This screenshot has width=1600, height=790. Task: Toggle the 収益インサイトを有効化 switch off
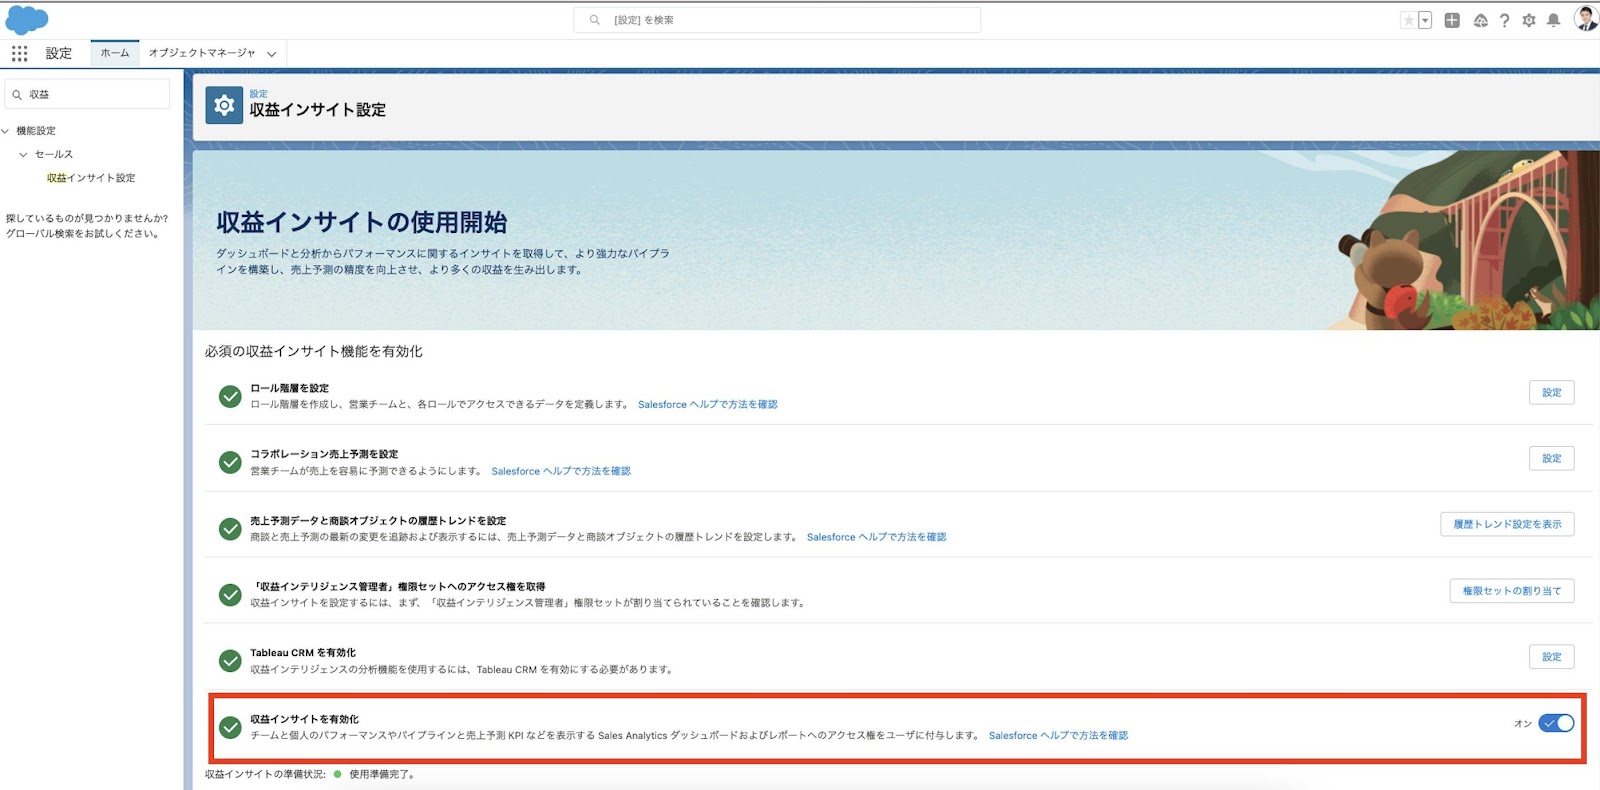tap(1556, 723)
